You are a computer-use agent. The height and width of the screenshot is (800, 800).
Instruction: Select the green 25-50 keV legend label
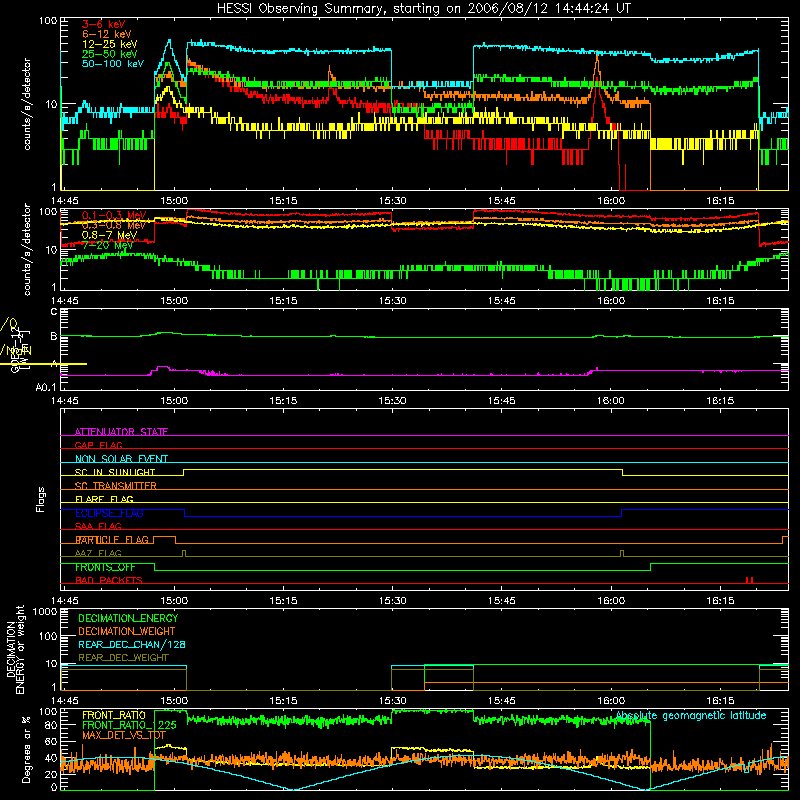(x=110, y=54)
